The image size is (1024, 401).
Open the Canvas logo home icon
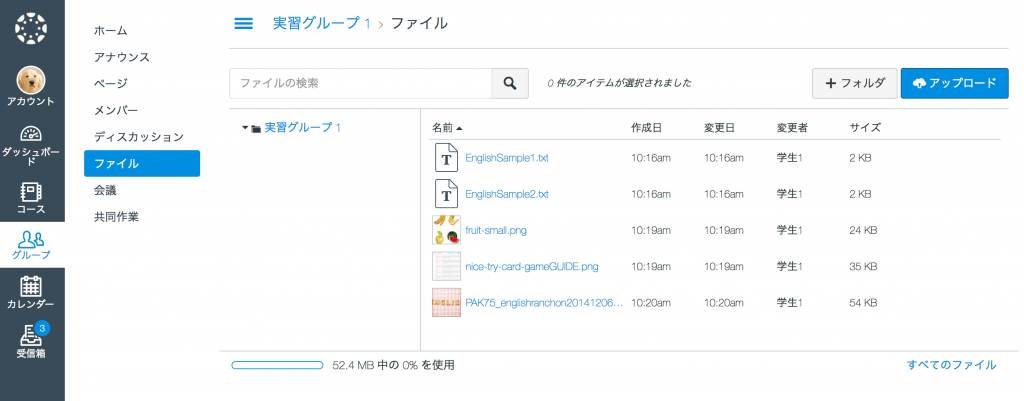point(31,28)
